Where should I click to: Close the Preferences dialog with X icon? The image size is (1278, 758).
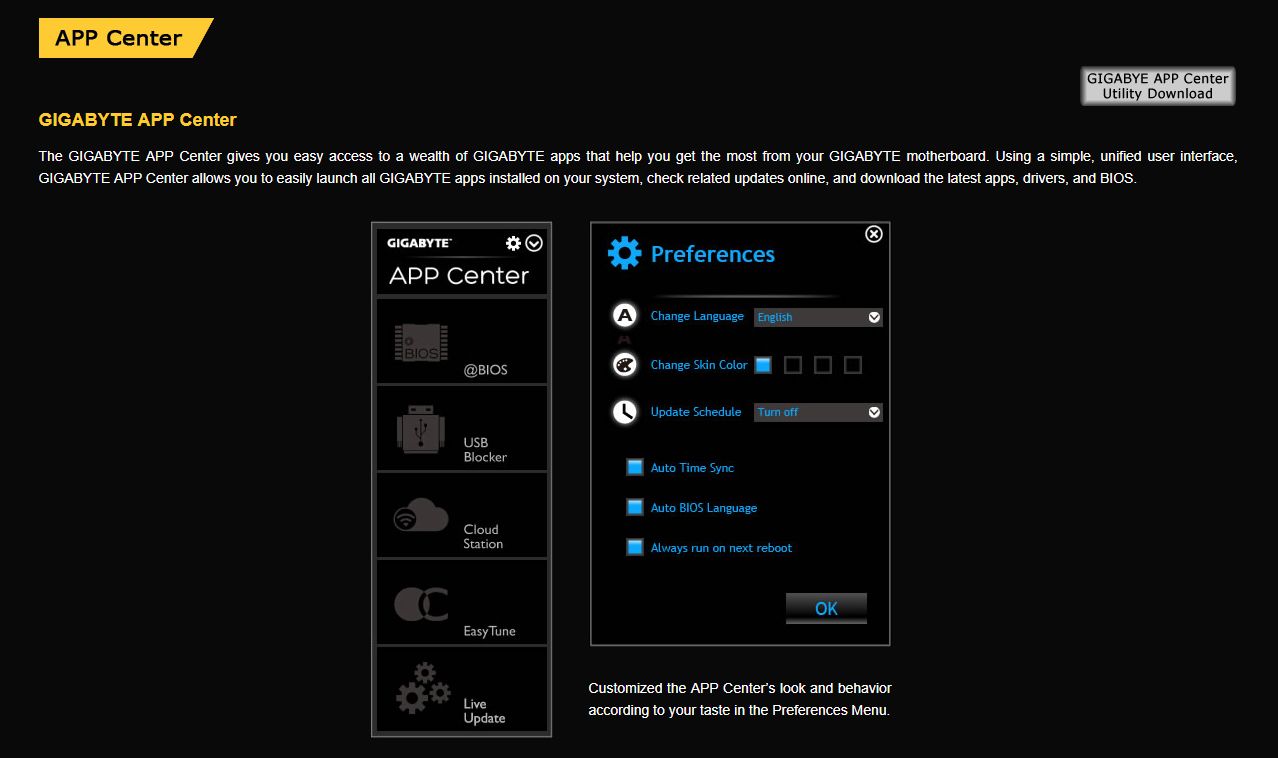click(874, 234)
